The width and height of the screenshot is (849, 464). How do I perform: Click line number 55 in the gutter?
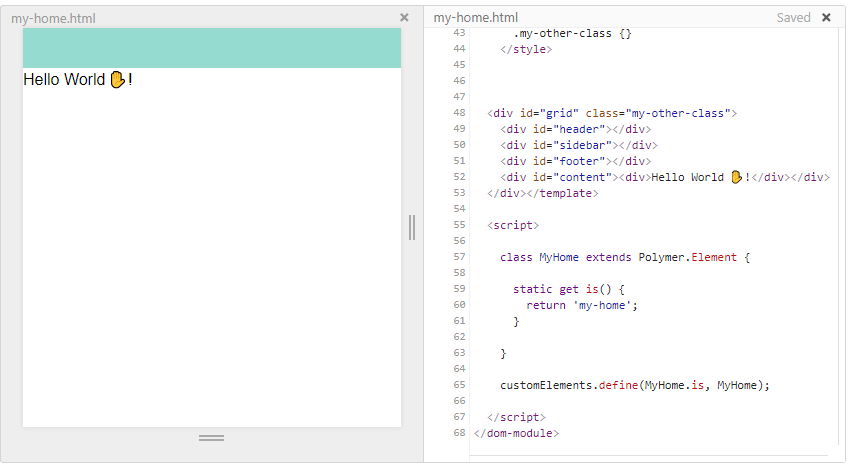click(x=459, y=225)
